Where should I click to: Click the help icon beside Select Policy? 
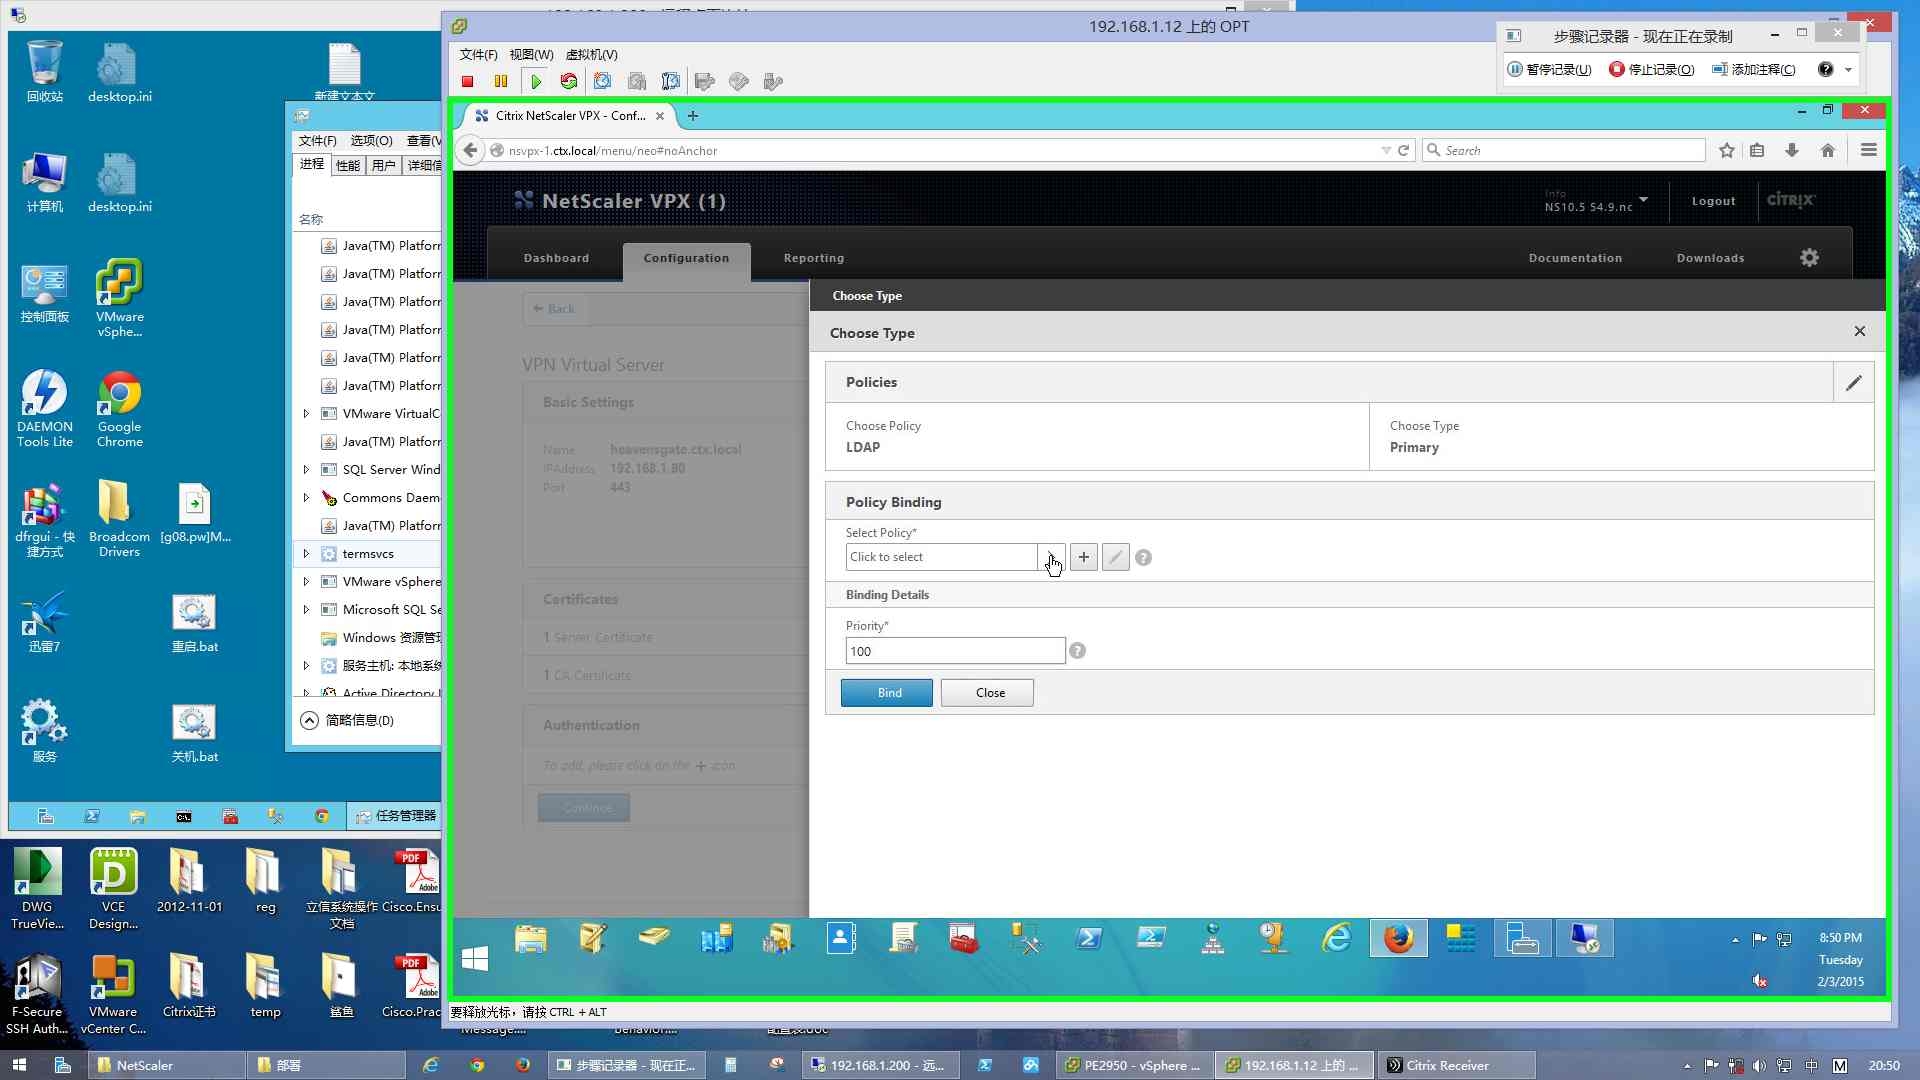pyautogui.click(x=1144, y=558)
